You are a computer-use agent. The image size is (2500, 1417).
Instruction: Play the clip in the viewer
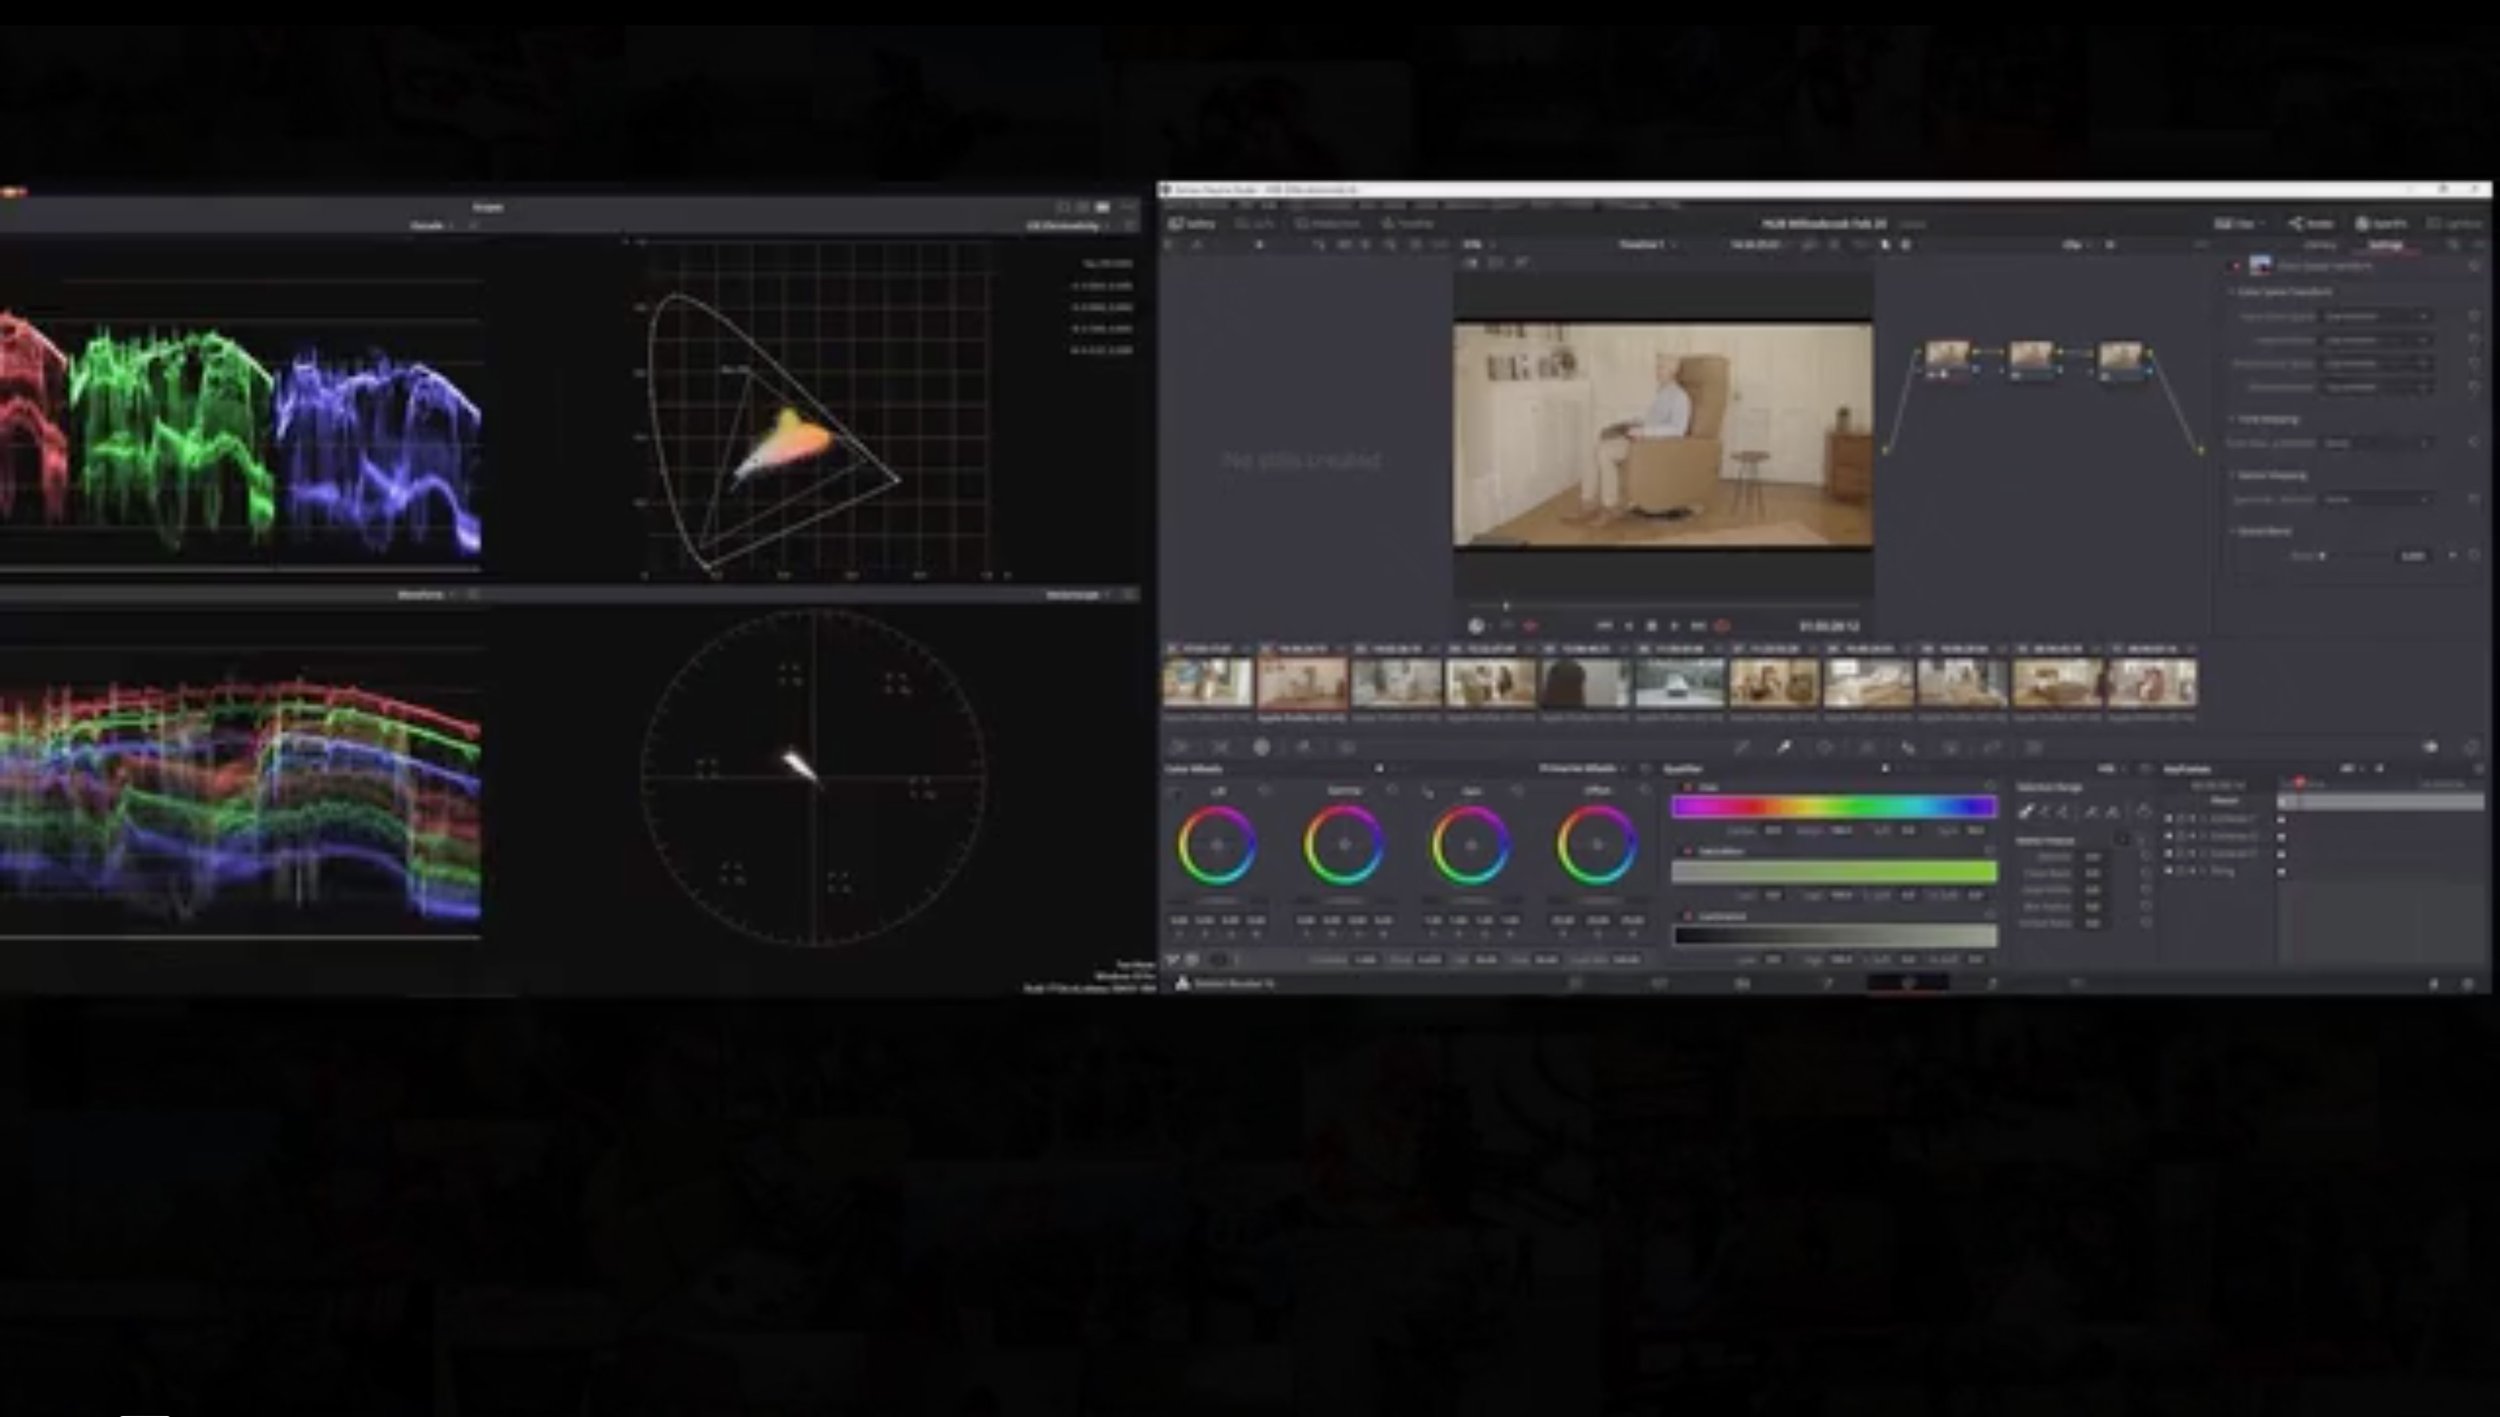click(1675, 626)
